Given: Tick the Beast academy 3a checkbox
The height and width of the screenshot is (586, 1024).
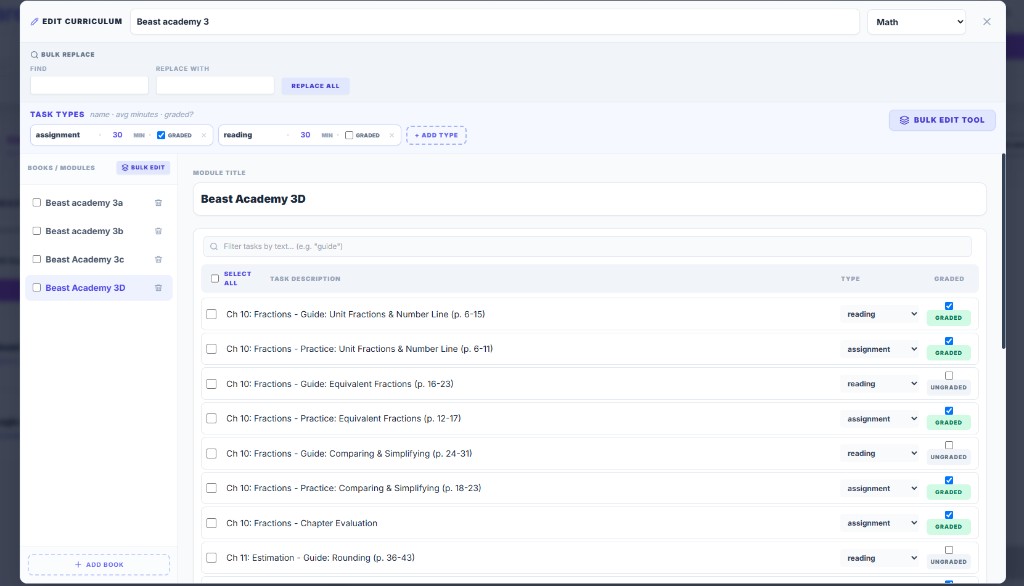Looking at the screenshot, I should pyautogui.click(x=37, y=203).
